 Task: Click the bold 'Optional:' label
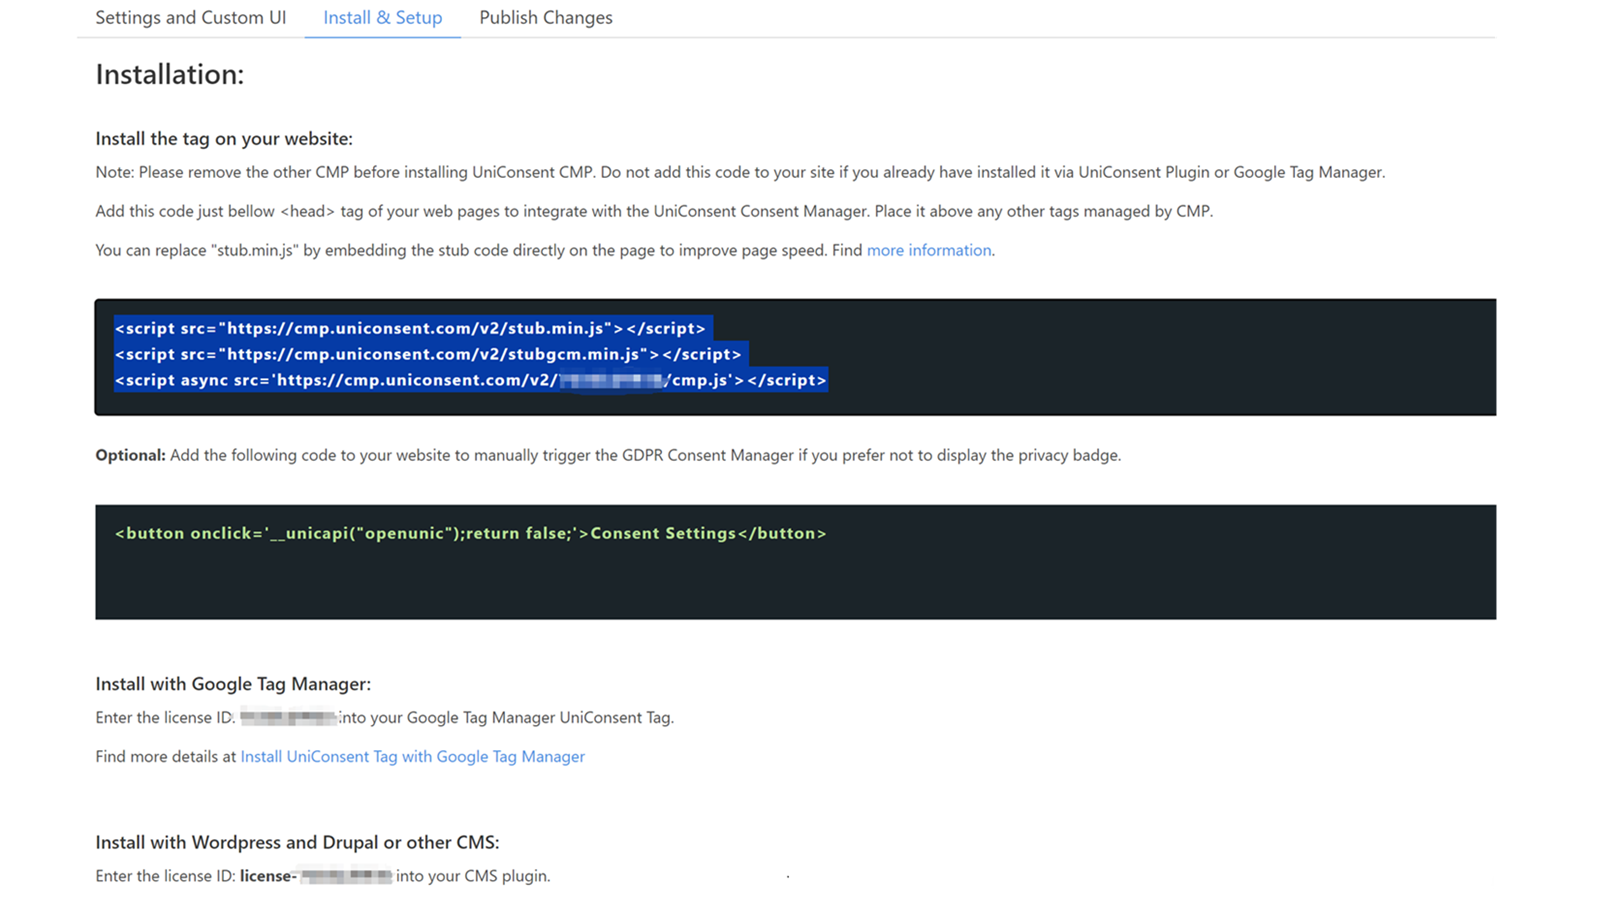[x=130, y=455]
